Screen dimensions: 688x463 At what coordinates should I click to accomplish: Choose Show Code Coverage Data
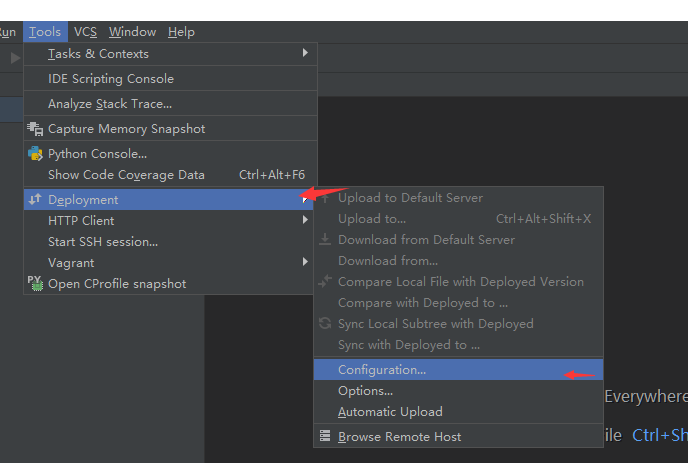pyautogui.click(x=170, y=175)
